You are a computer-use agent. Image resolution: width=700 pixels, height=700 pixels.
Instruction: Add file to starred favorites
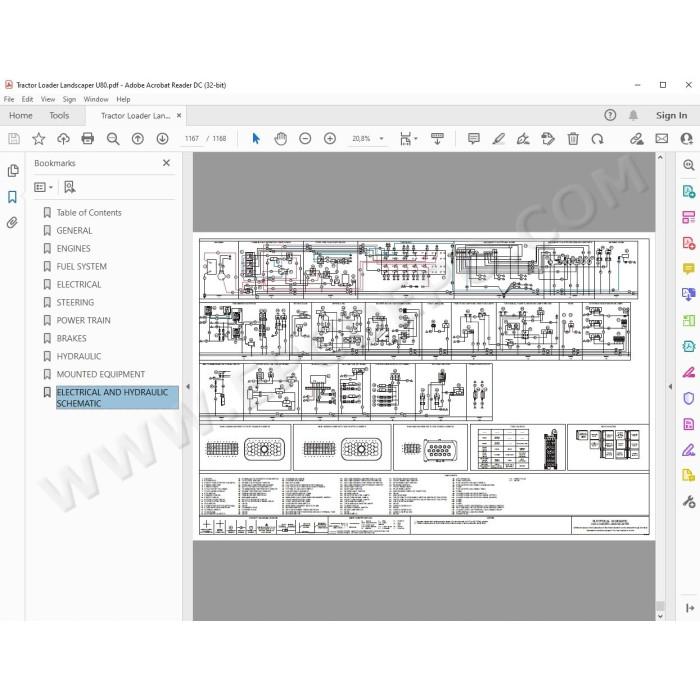39,139
